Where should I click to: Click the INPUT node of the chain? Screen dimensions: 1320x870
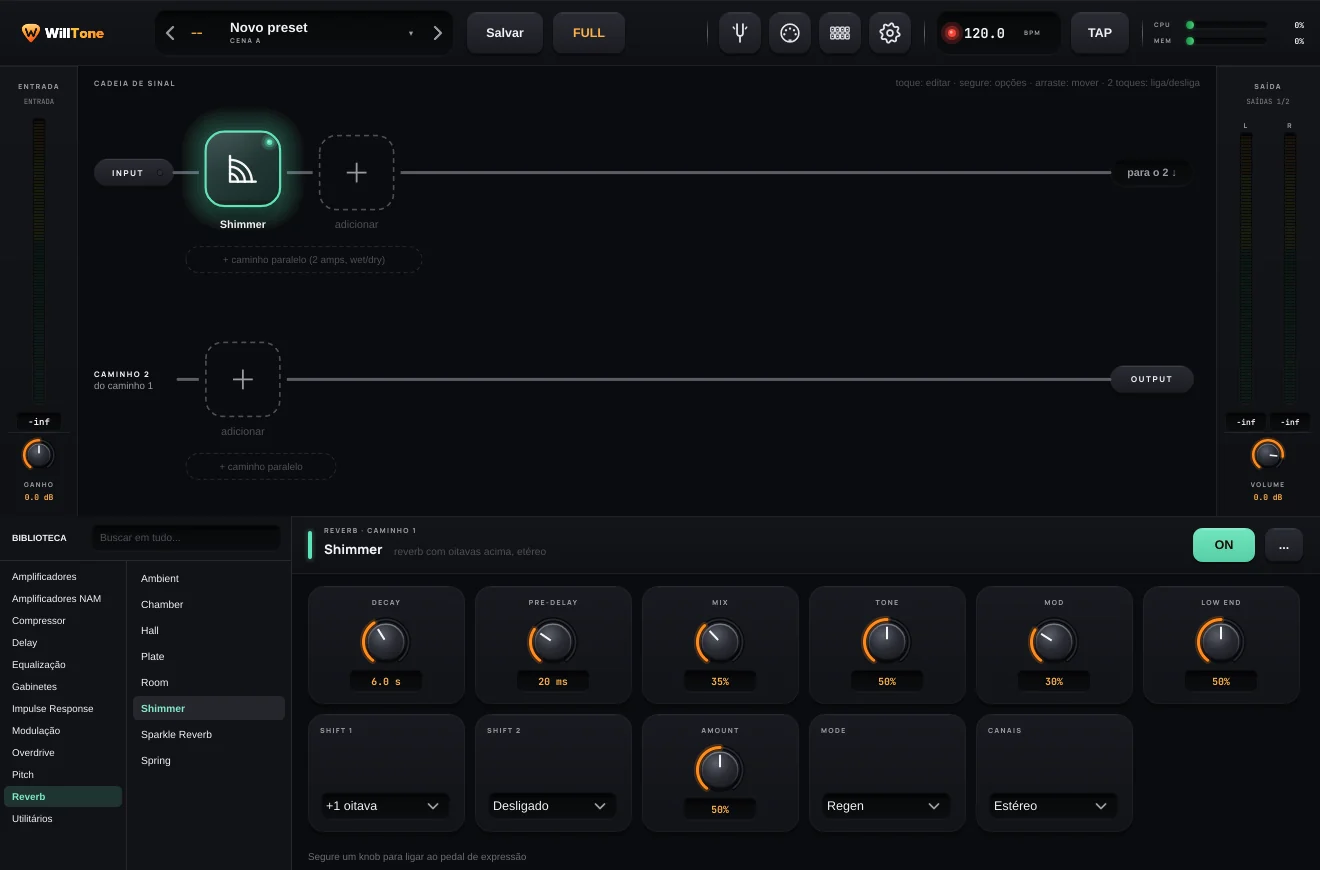133,173
